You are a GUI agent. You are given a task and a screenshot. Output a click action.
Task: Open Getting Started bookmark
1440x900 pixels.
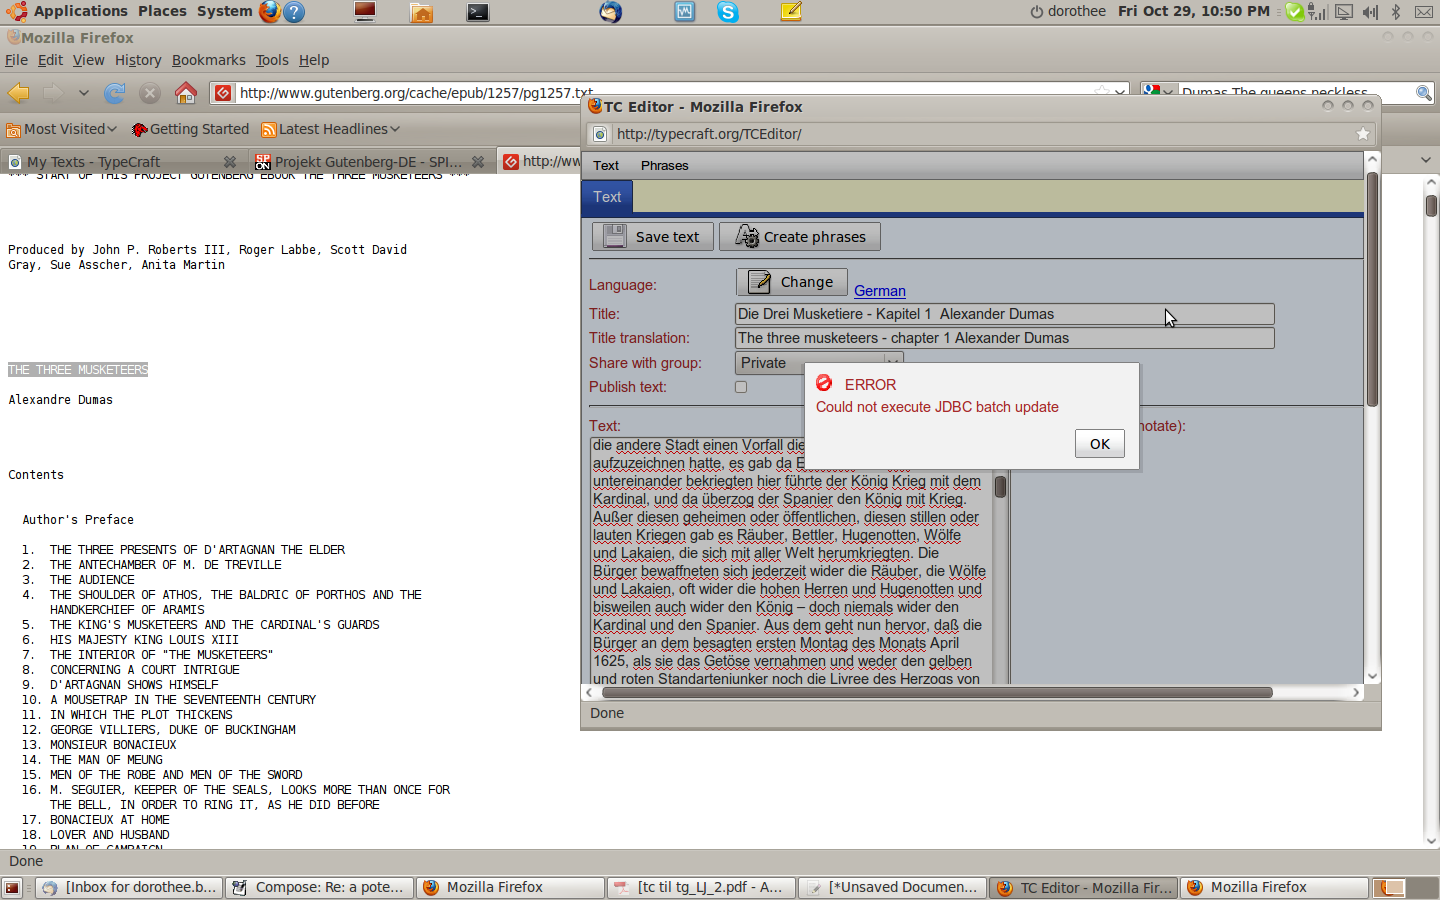[x=190, y=129]
